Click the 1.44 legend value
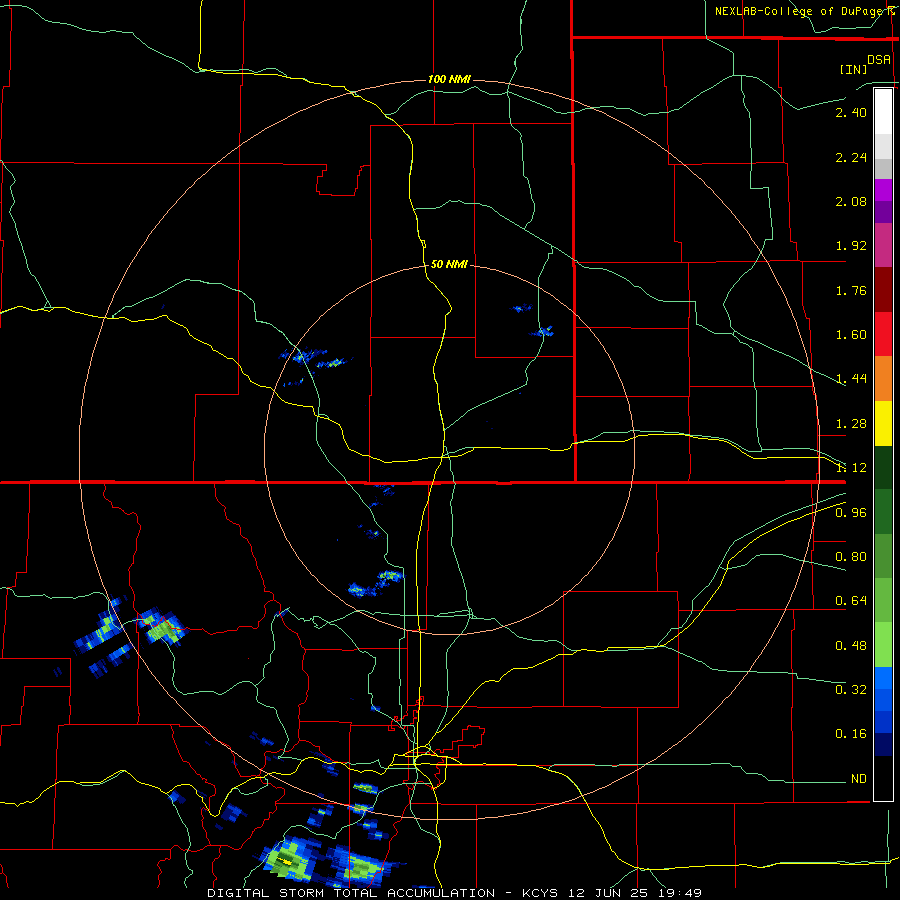This screenshot has height=900, width=900. pos(851,379)
